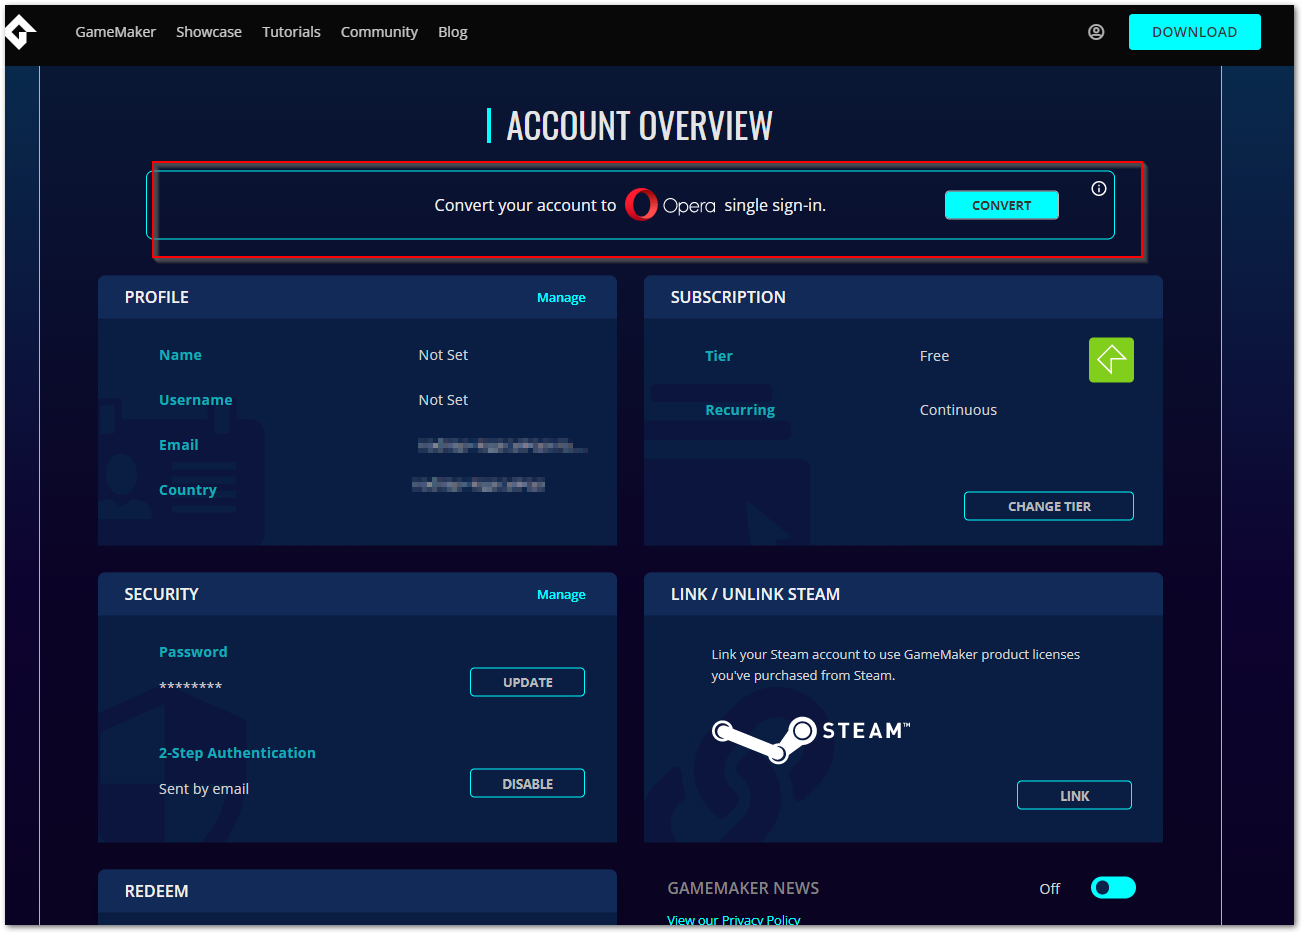The height and width of the screenshot is (934, 1303).
Task: Open the Community nav item
Action: tap(379, 32)
